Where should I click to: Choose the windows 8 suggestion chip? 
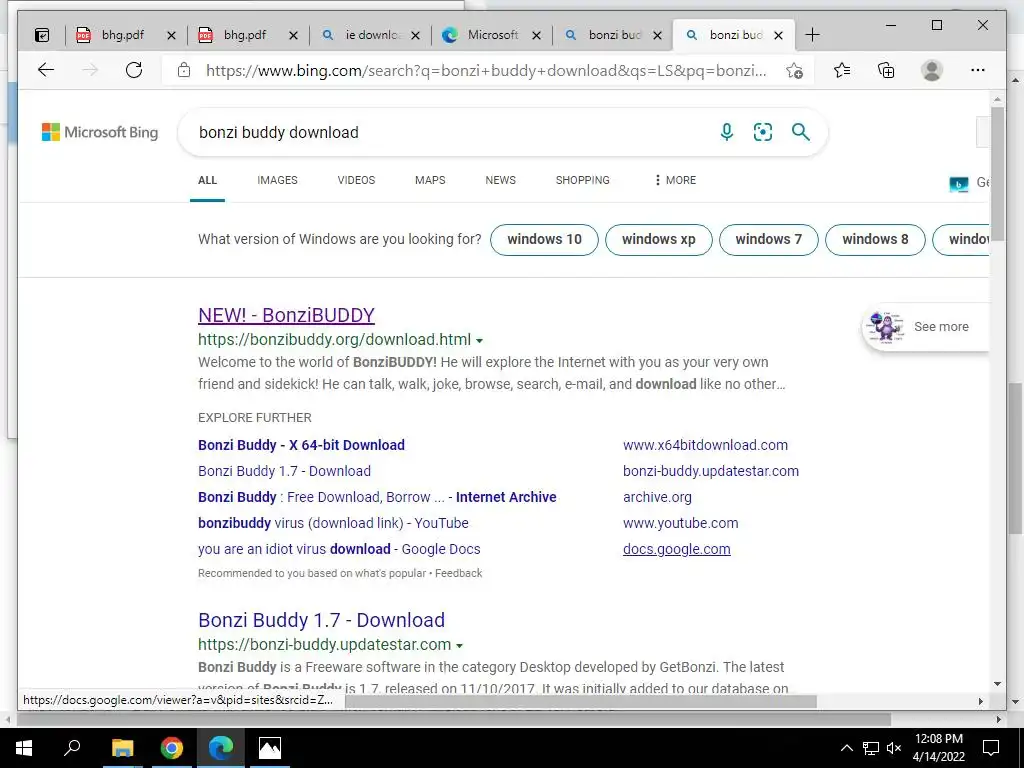point(875,239)
